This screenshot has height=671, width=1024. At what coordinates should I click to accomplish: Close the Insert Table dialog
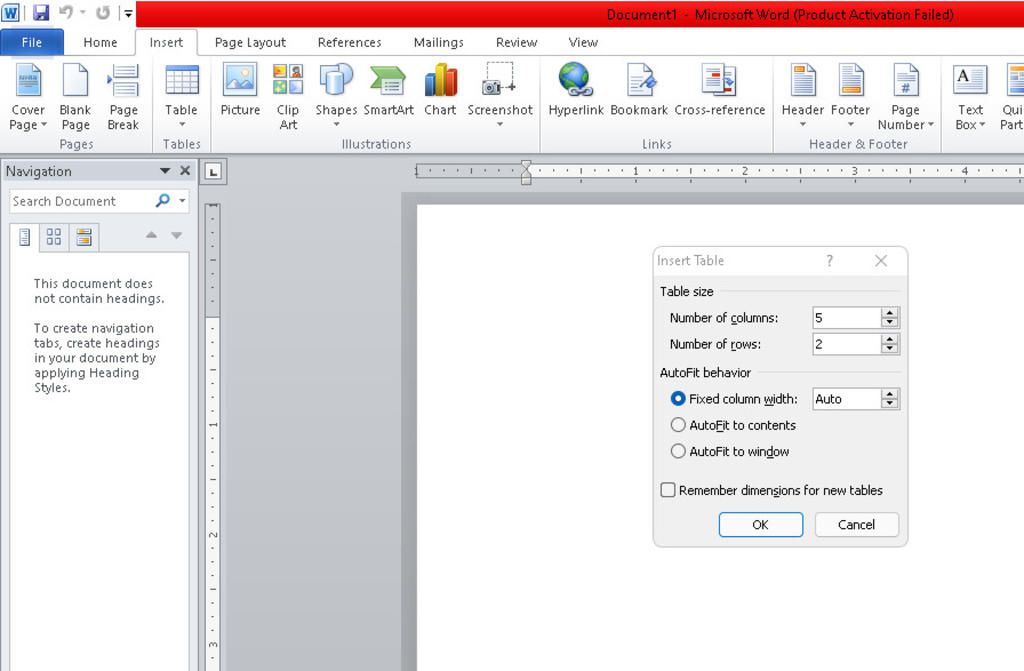pyautogui.click(x=881, y=261)
